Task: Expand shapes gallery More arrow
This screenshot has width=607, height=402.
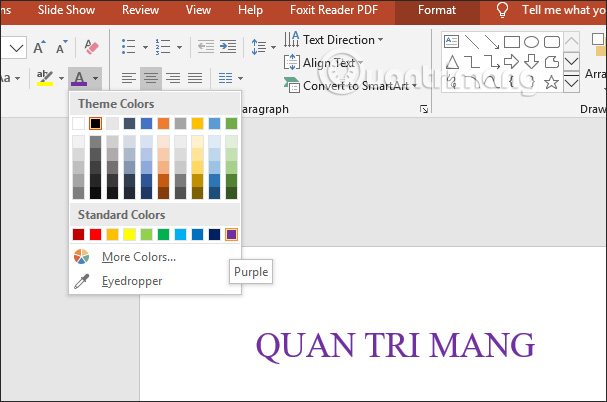Action: pyautogui.click(x=571, y=83)
